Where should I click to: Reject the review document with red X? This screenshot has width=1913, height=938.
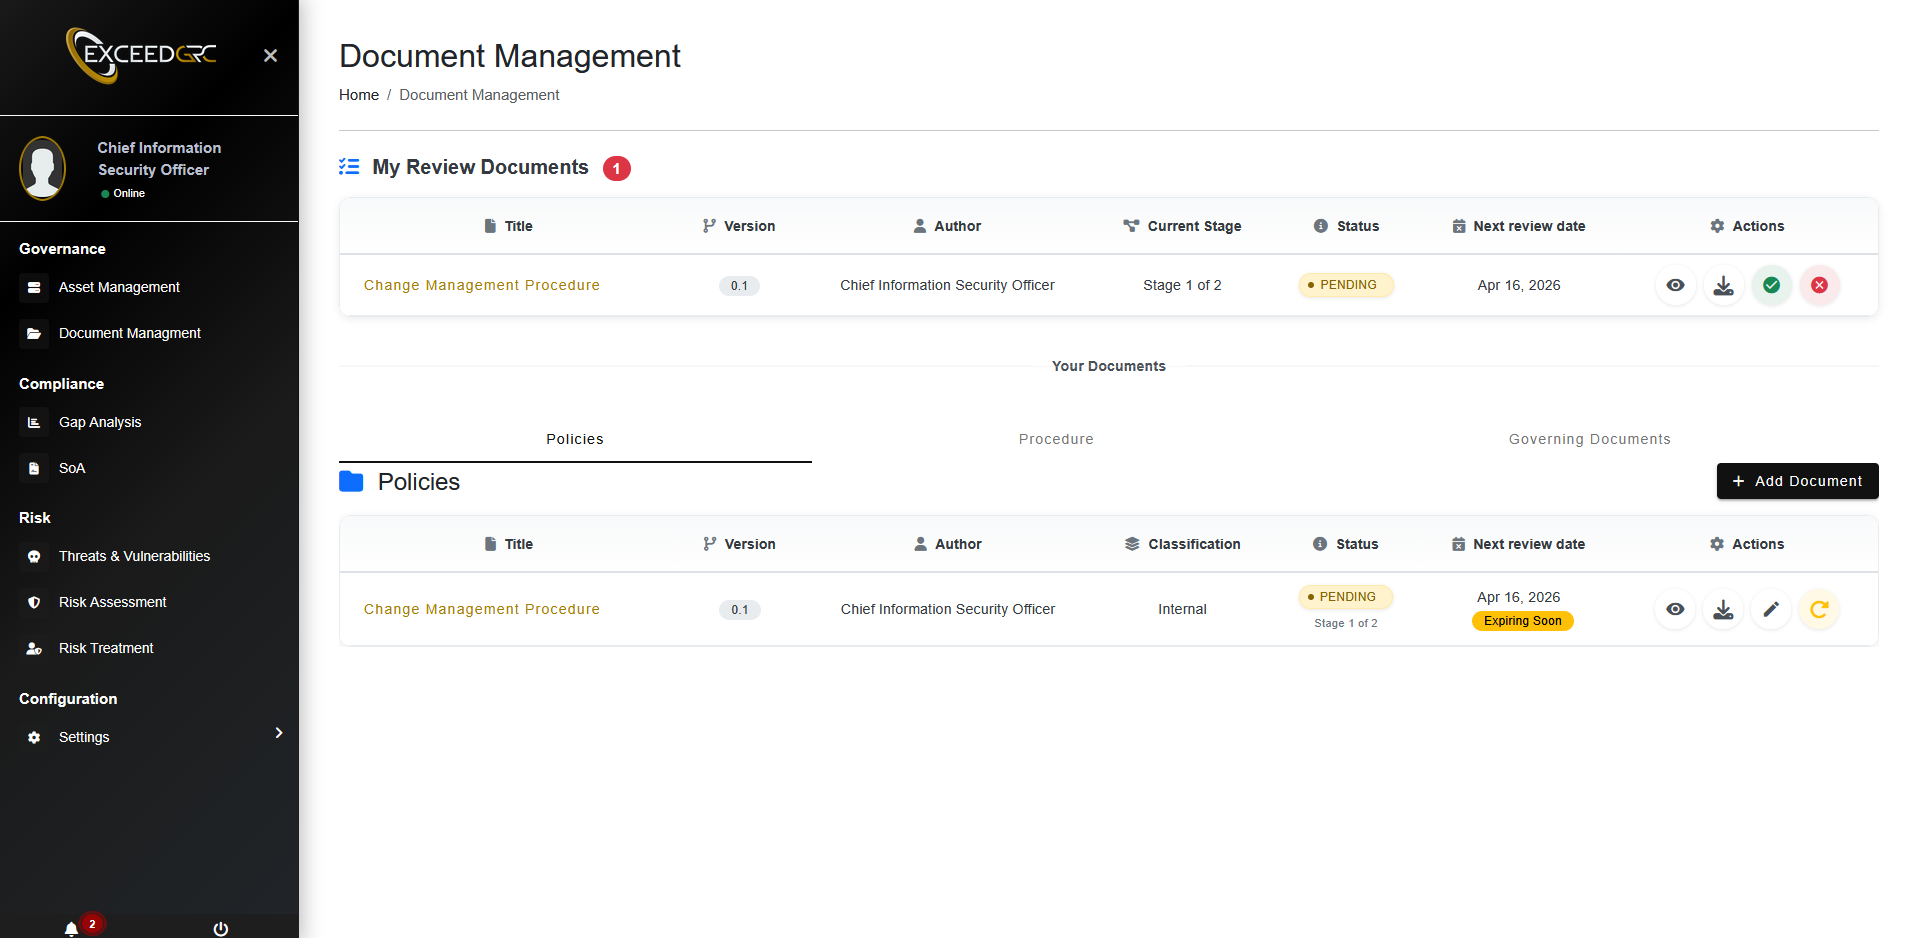pos(1819,285)
